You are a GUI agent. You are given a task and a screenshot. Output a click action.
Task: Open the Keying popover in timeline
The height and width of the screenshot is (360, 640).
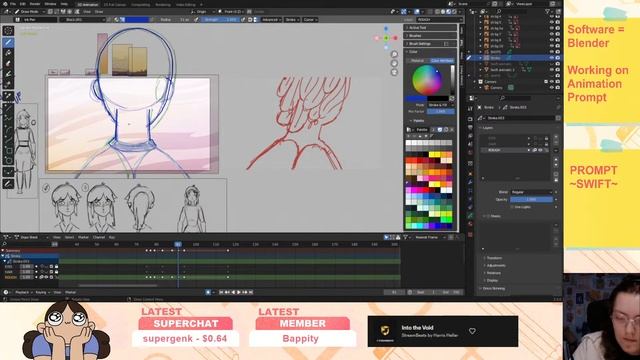tap(41, 292)
